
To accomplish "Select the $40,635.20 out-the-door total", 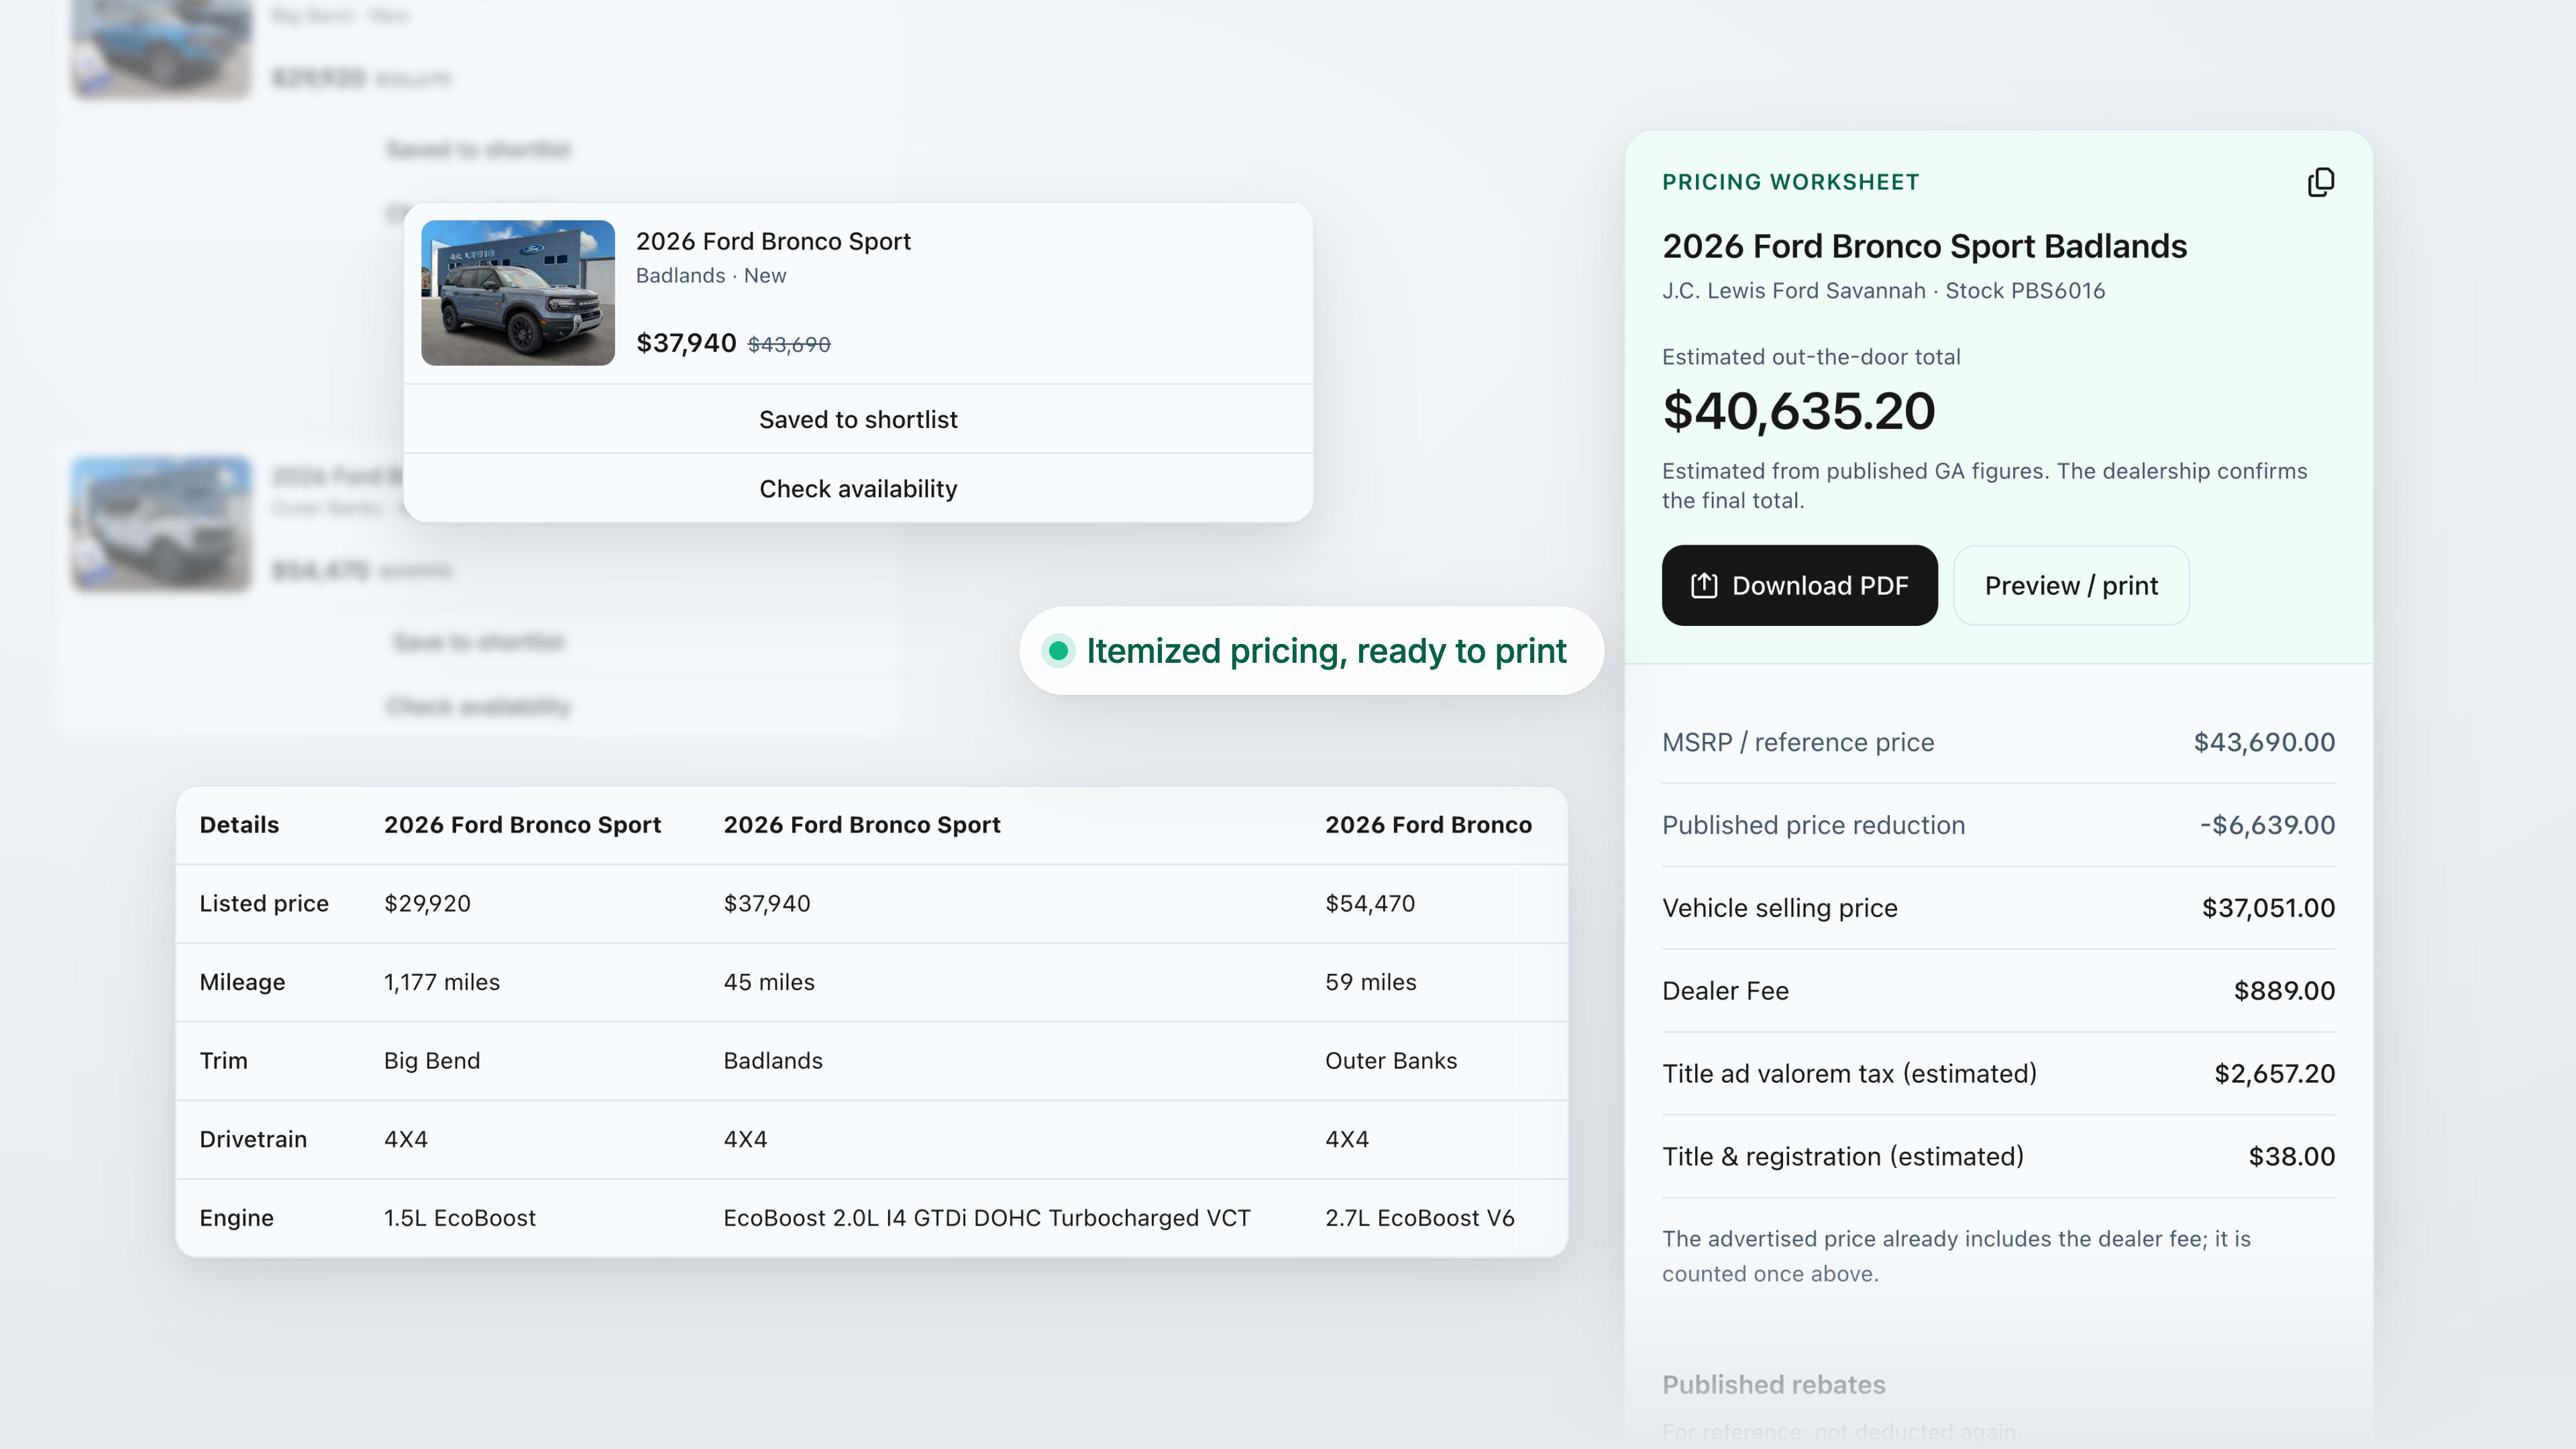I will click(1798, 411).
